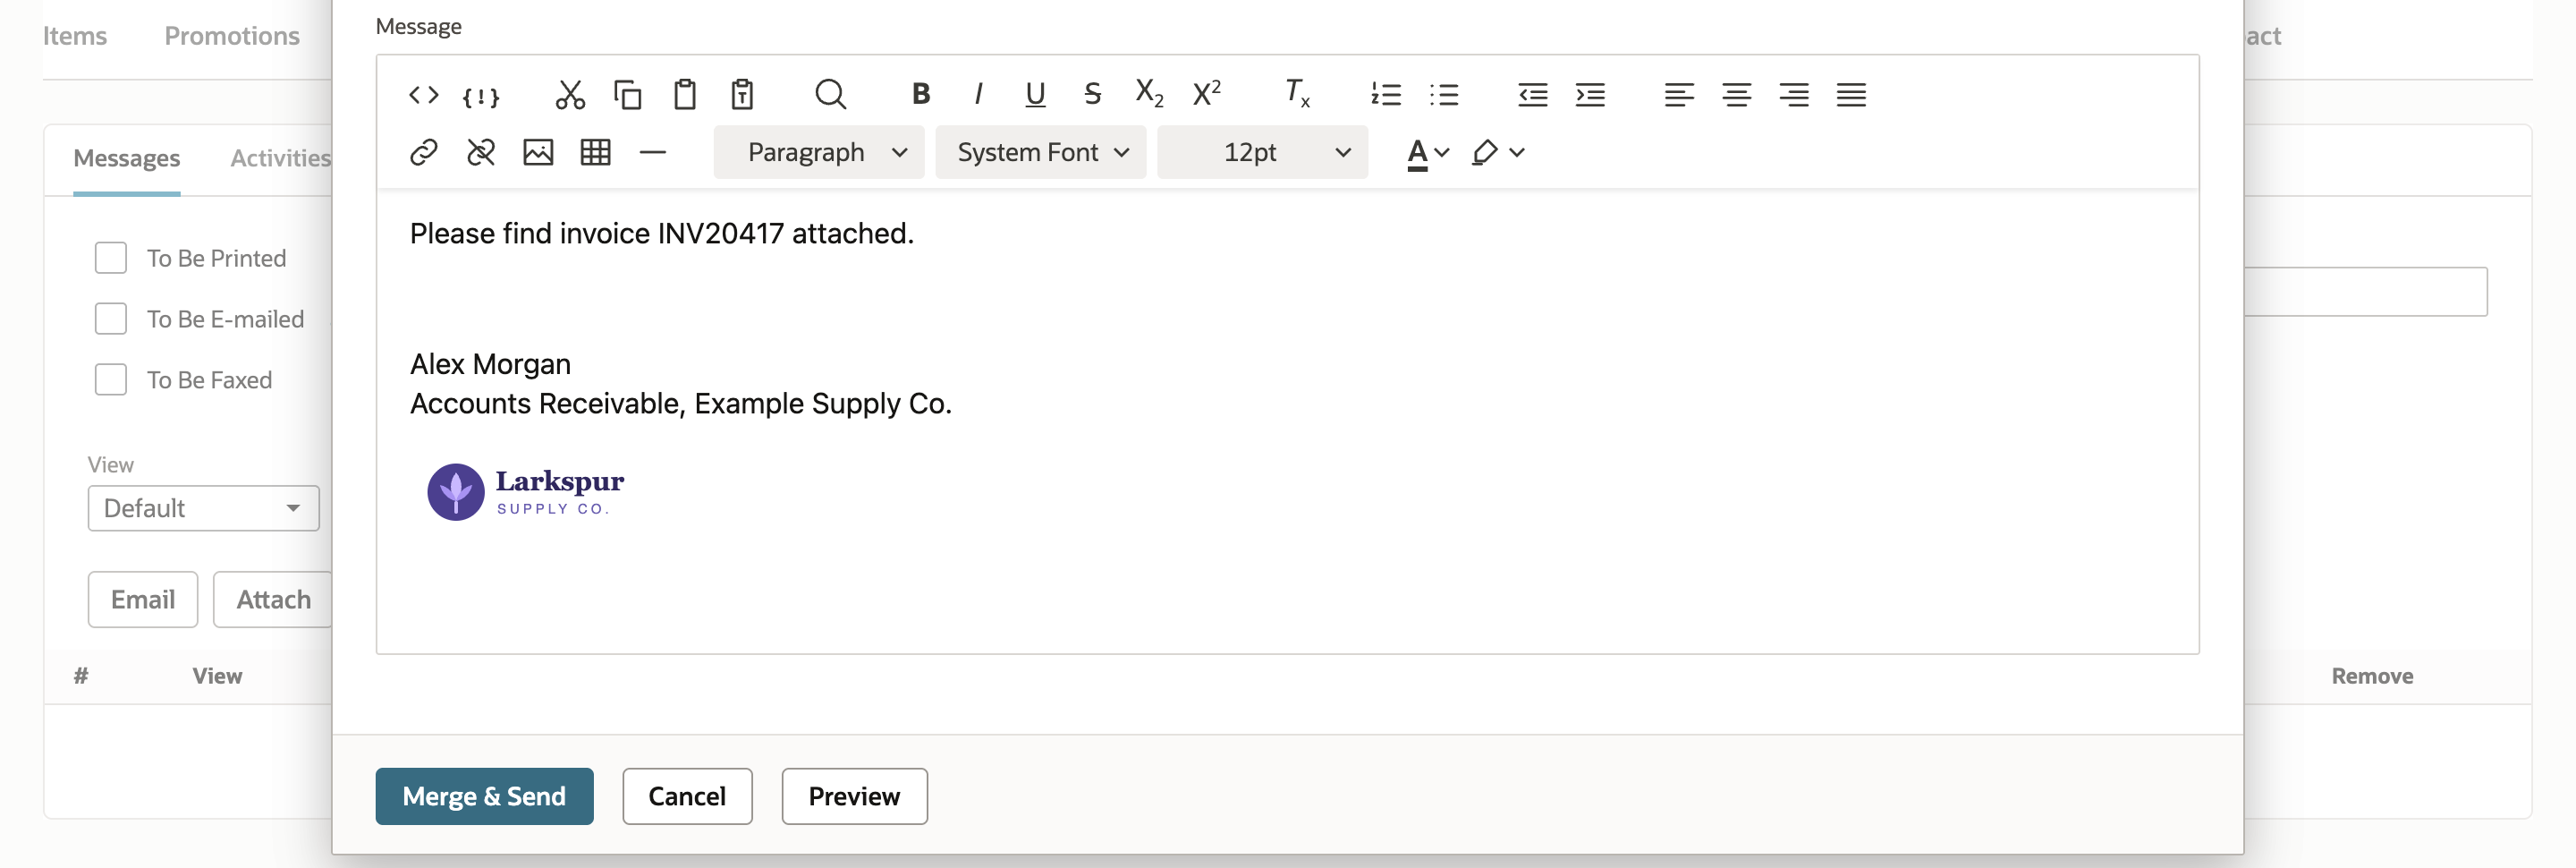This screenshot has width=2576, height=868.
Task: Open the 12pt font size dropdown
Action: [x=1262, y=152]
